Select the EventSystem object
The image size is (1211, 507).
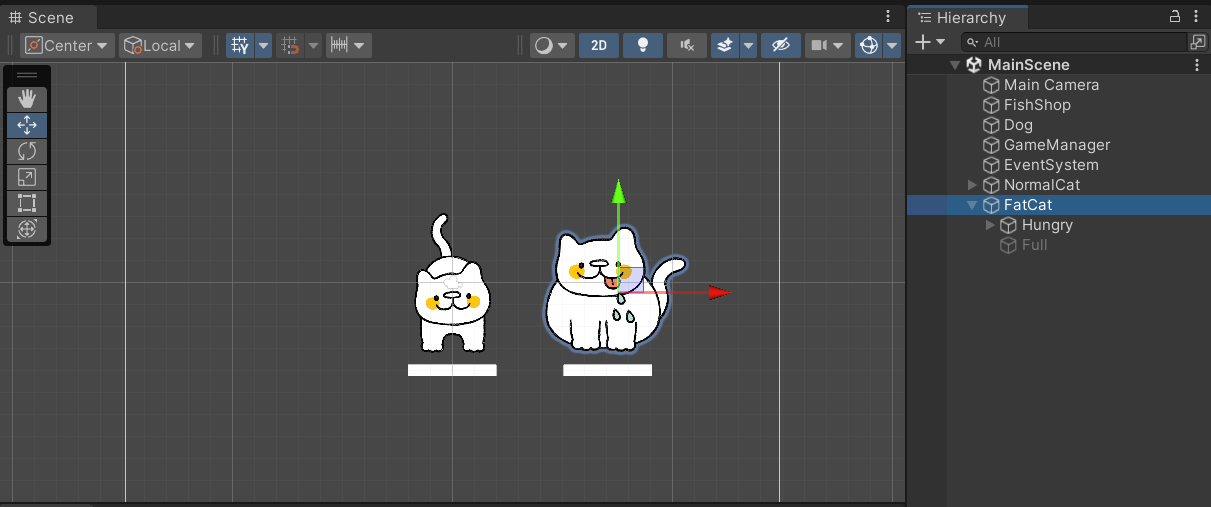click(x=1051, y=165)
